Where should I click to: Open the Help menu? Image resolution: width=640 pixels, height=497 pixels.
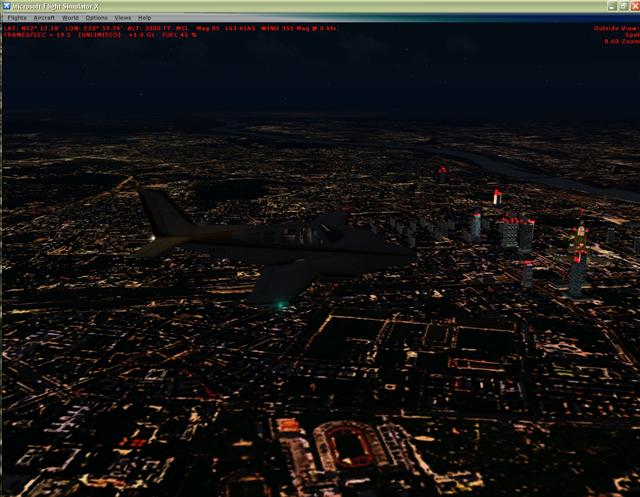click(x=144, y=18)
